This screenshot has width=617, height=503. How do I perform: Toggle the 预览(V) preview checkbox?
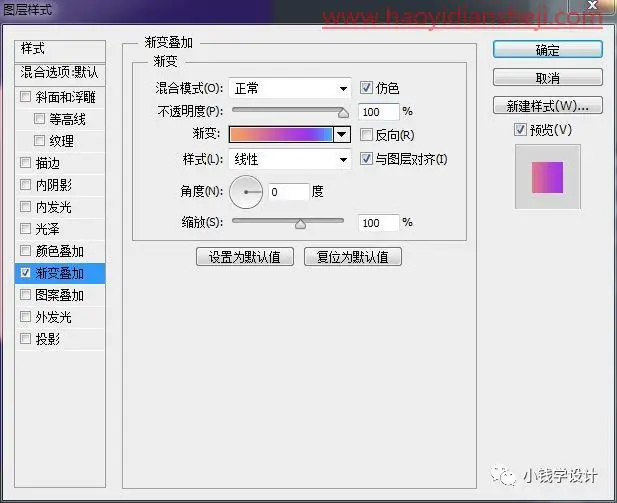[x=520, y=129]
